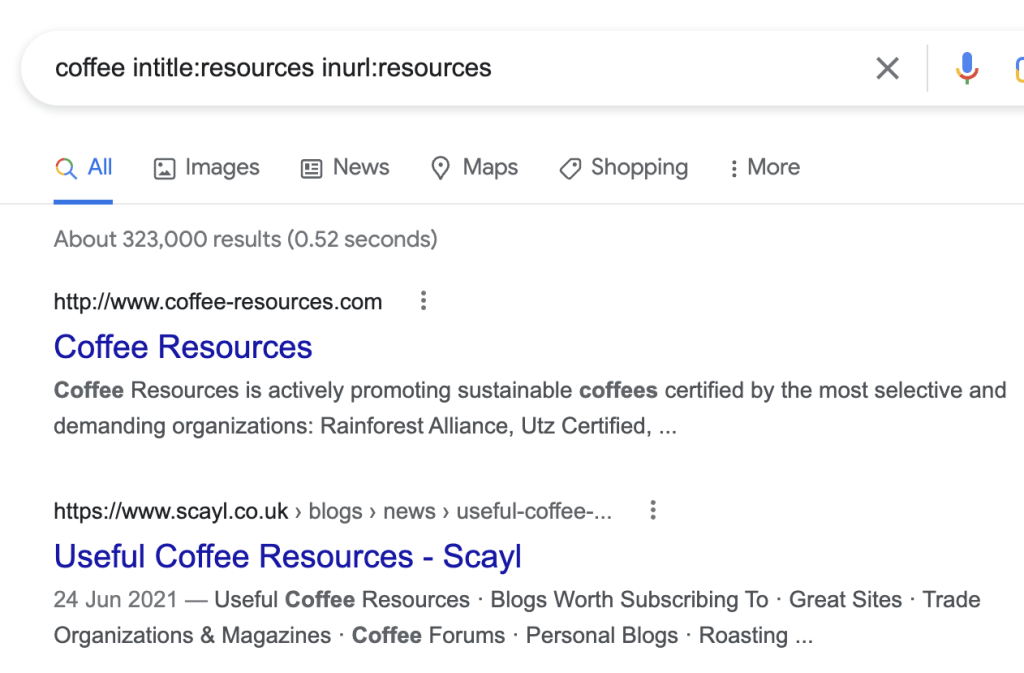Click the Images tab icon

click(x=164, y=167)
